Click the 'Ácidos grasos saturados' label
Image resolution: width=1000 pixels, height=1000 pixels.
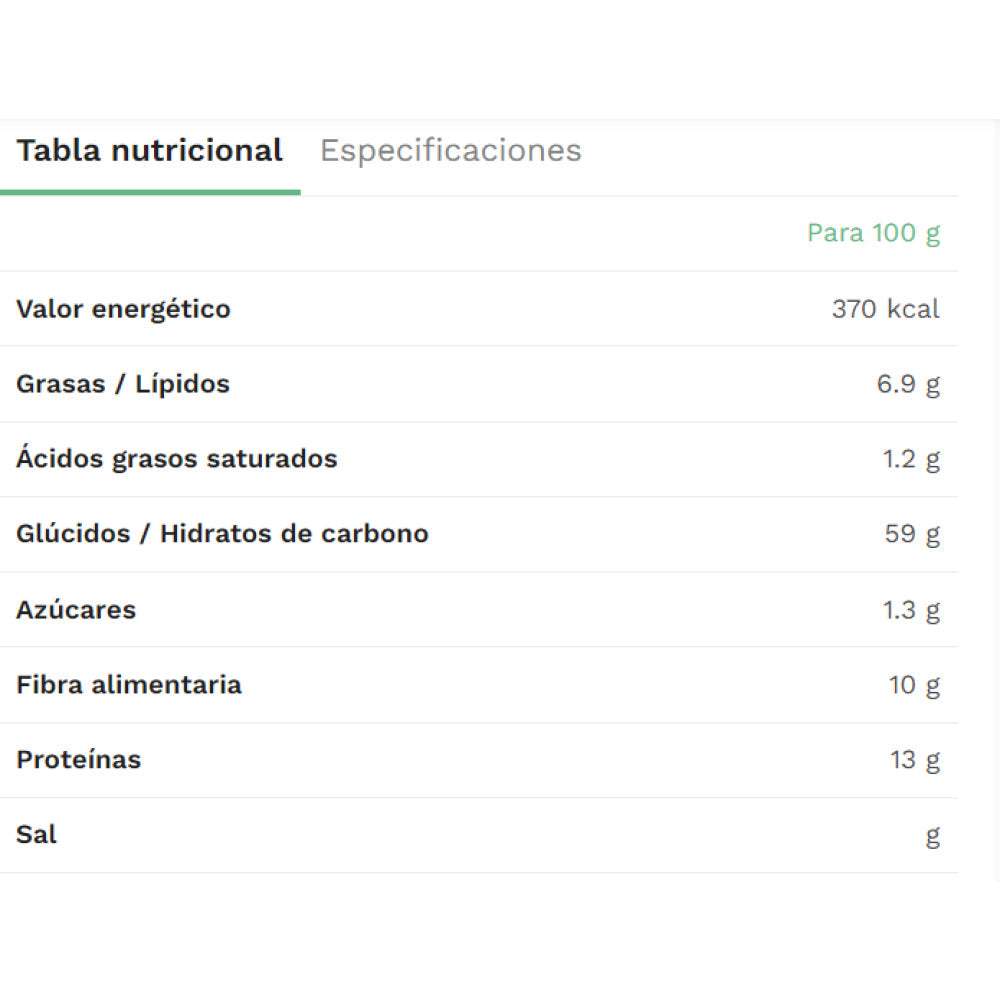pyautogui.click(x=177, y=459)
